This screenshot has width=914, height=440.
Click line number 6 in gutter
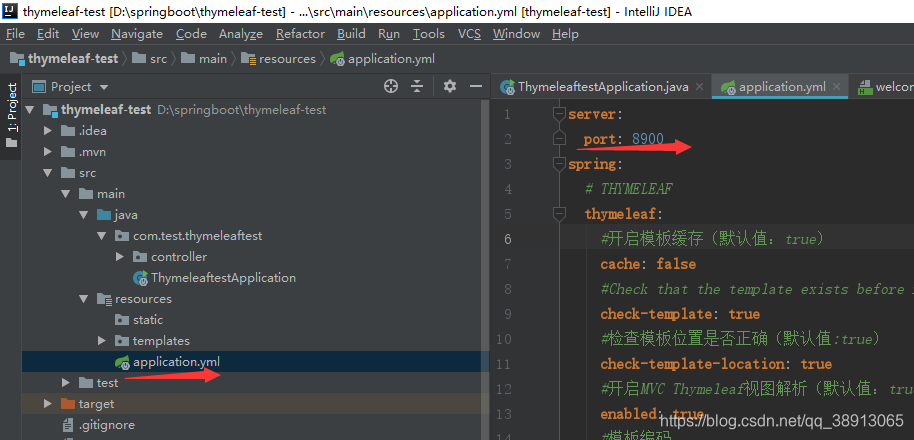(x=507, y=239)
